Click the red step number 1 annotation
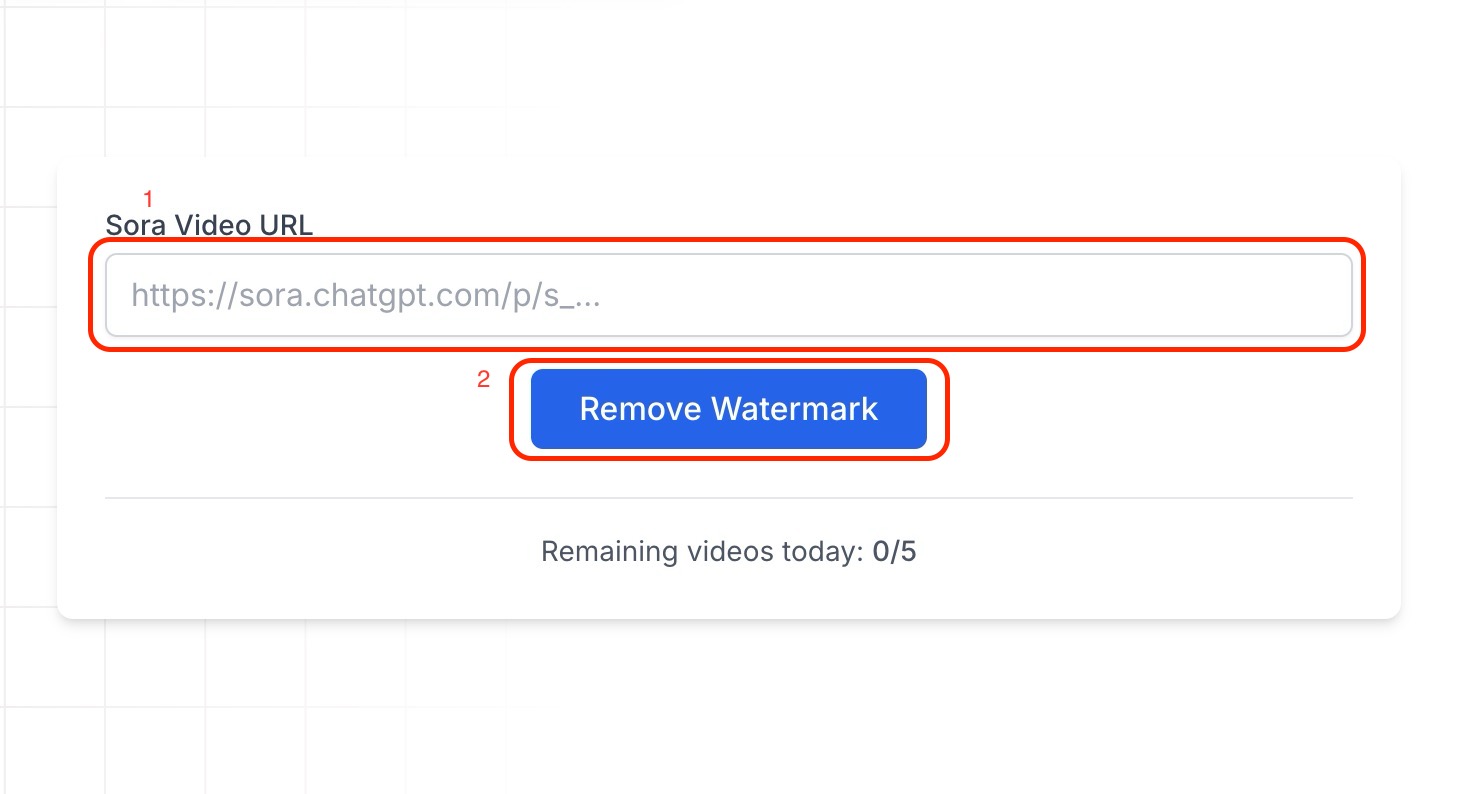 pyautogui.click(x=148, y=199)
